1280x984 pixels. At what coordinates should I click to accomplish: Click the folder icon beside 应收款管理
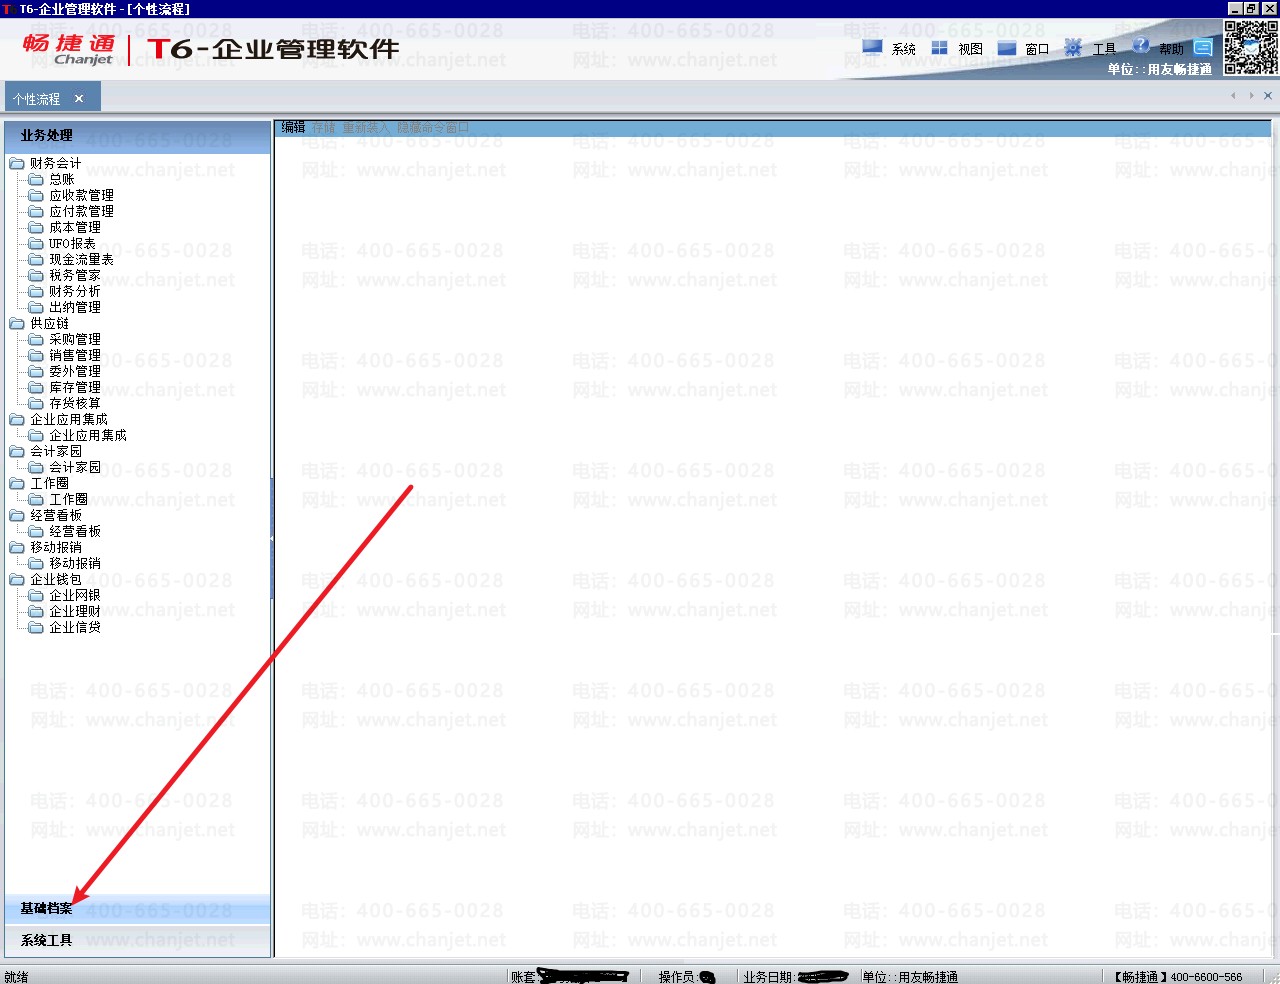pos(36,196)
